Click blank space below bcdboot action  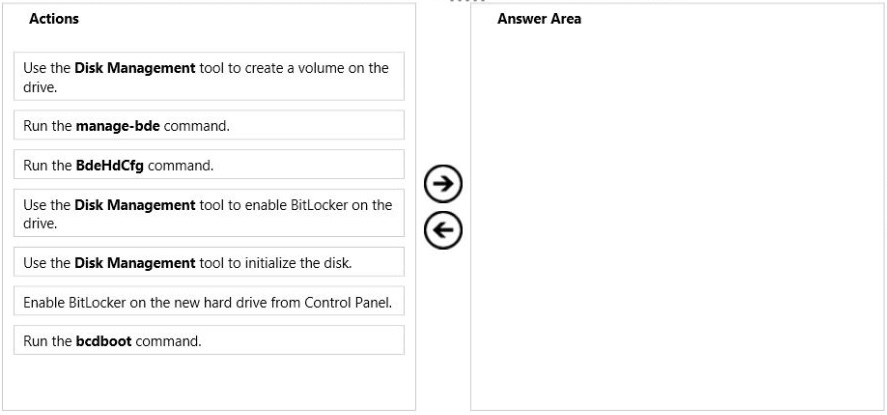(x=209, y=382)
